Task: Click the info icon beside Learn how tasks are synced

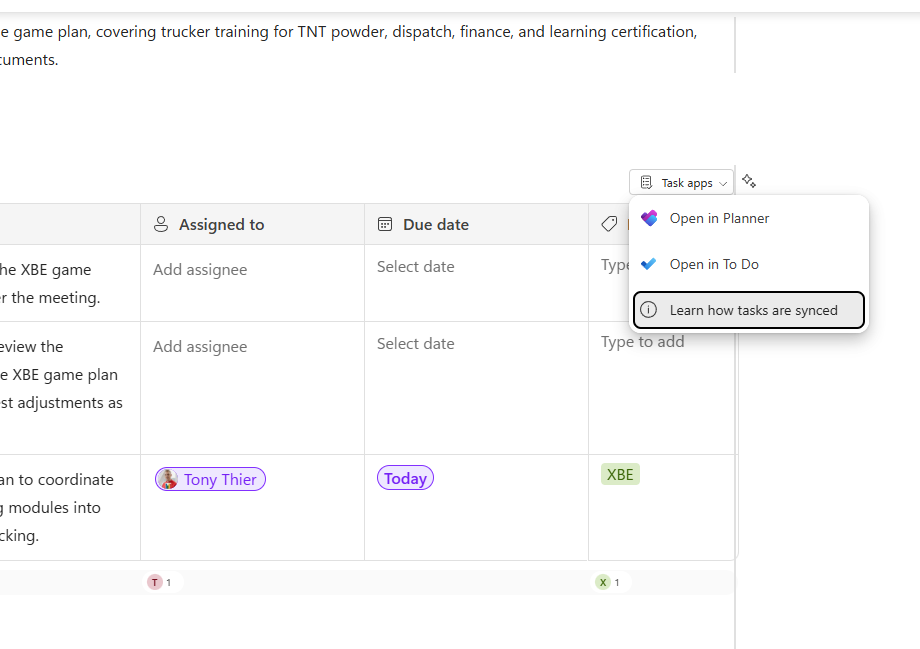Action: coord(649,310)
